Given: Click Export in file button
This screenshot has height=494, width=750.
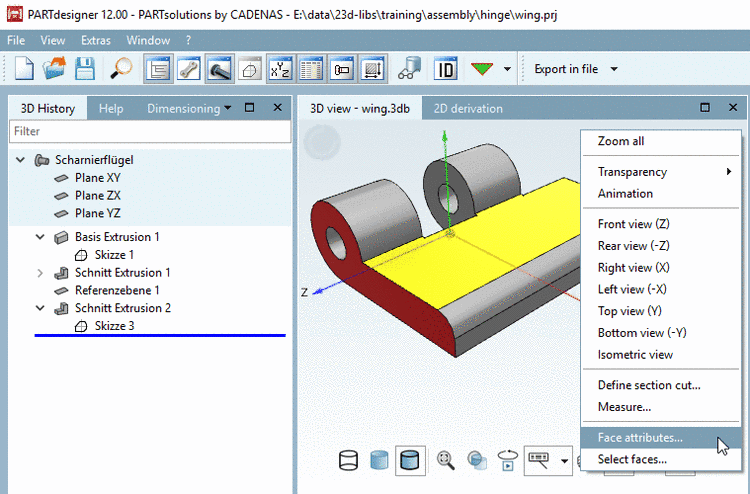Looking at the screenshot, I should 566,69.
